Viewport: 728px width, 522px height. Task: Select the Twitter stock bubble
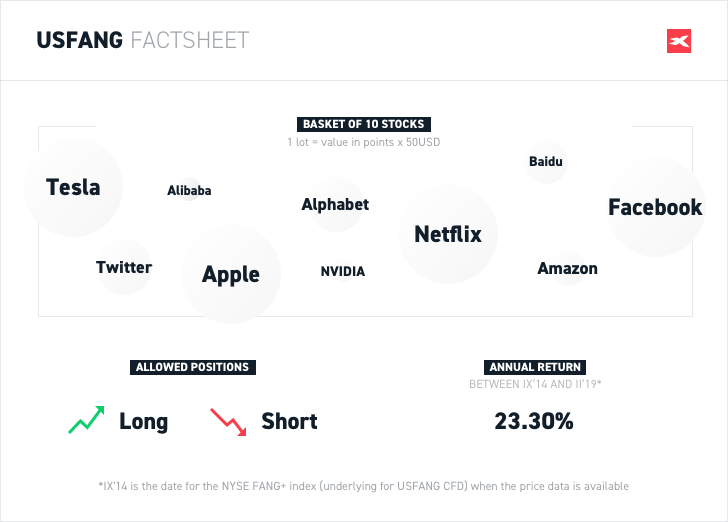(x=124, y=267)
